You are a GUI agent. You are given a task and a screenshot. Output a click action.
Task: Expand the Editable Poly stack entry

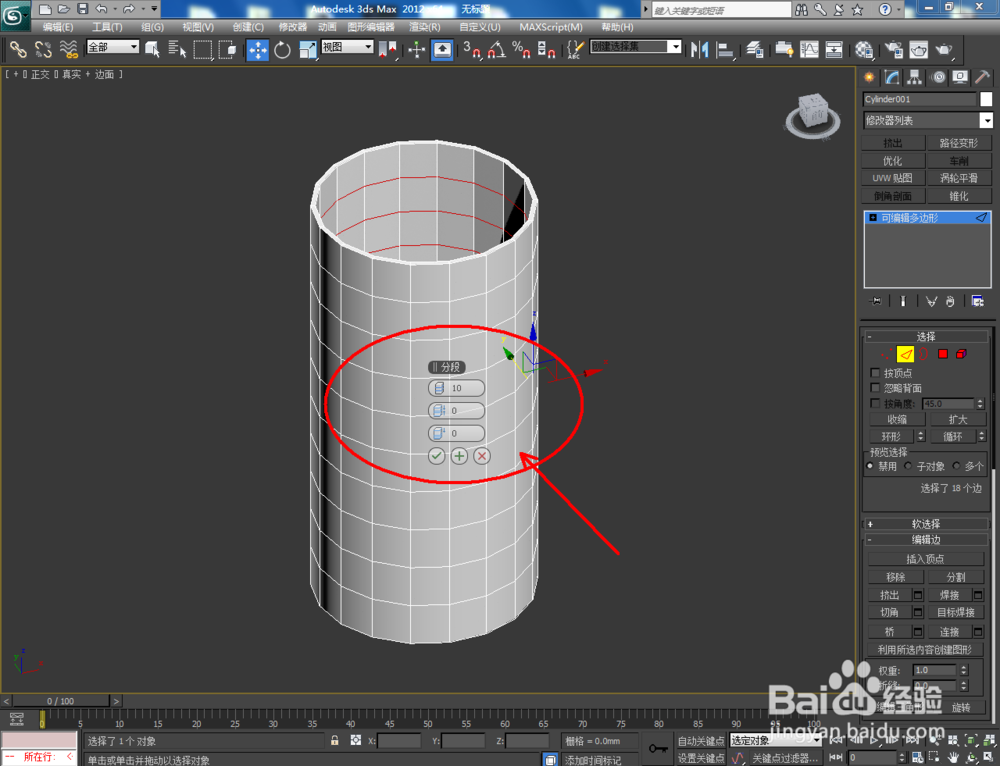(873, 217)
